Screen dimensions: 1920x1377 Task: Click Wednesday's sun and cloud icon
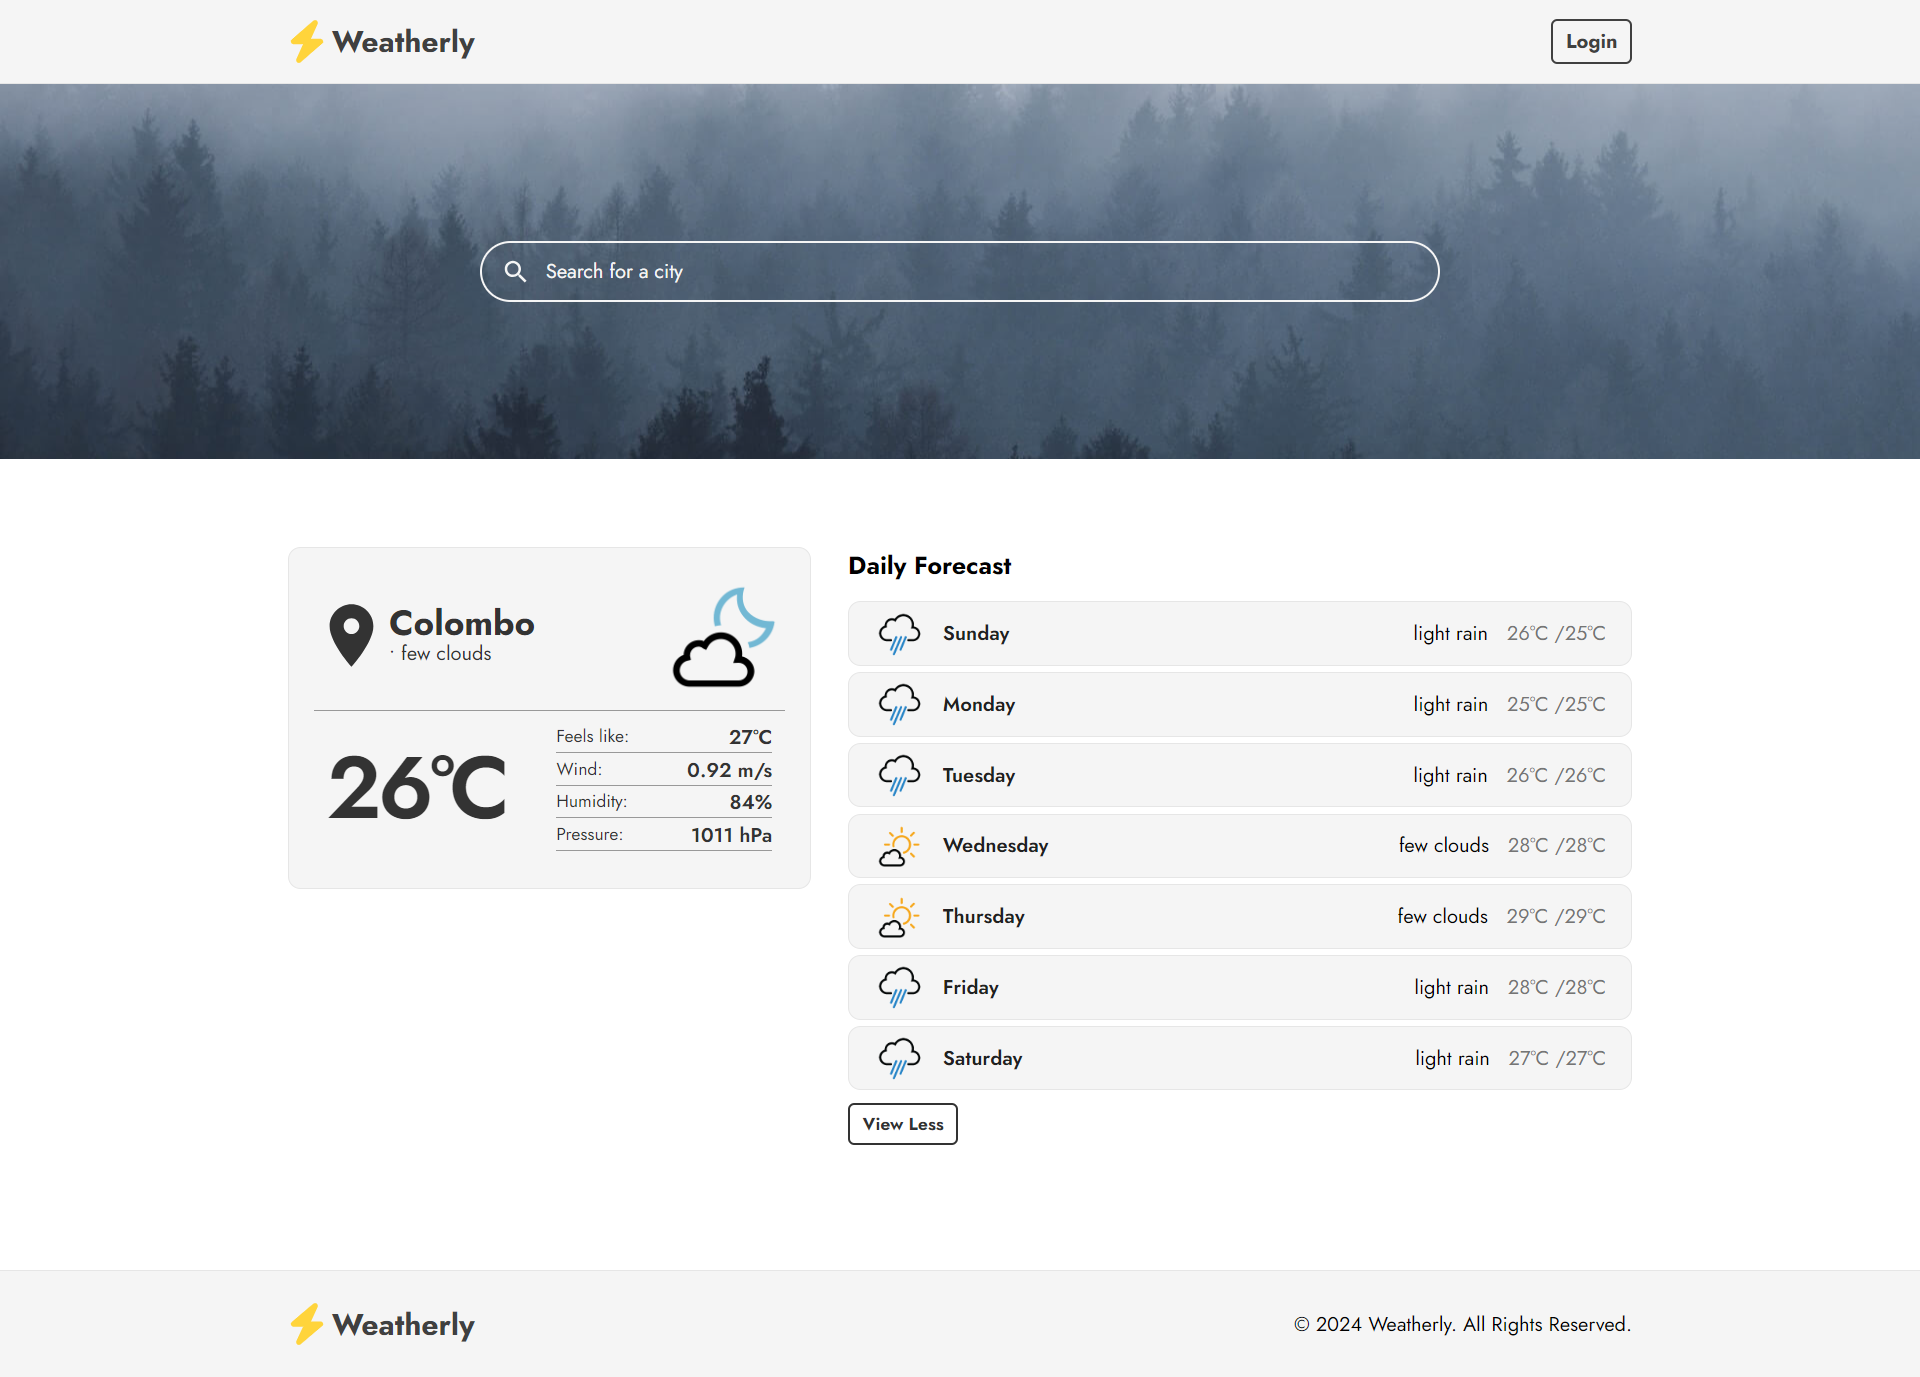point(899,846)
